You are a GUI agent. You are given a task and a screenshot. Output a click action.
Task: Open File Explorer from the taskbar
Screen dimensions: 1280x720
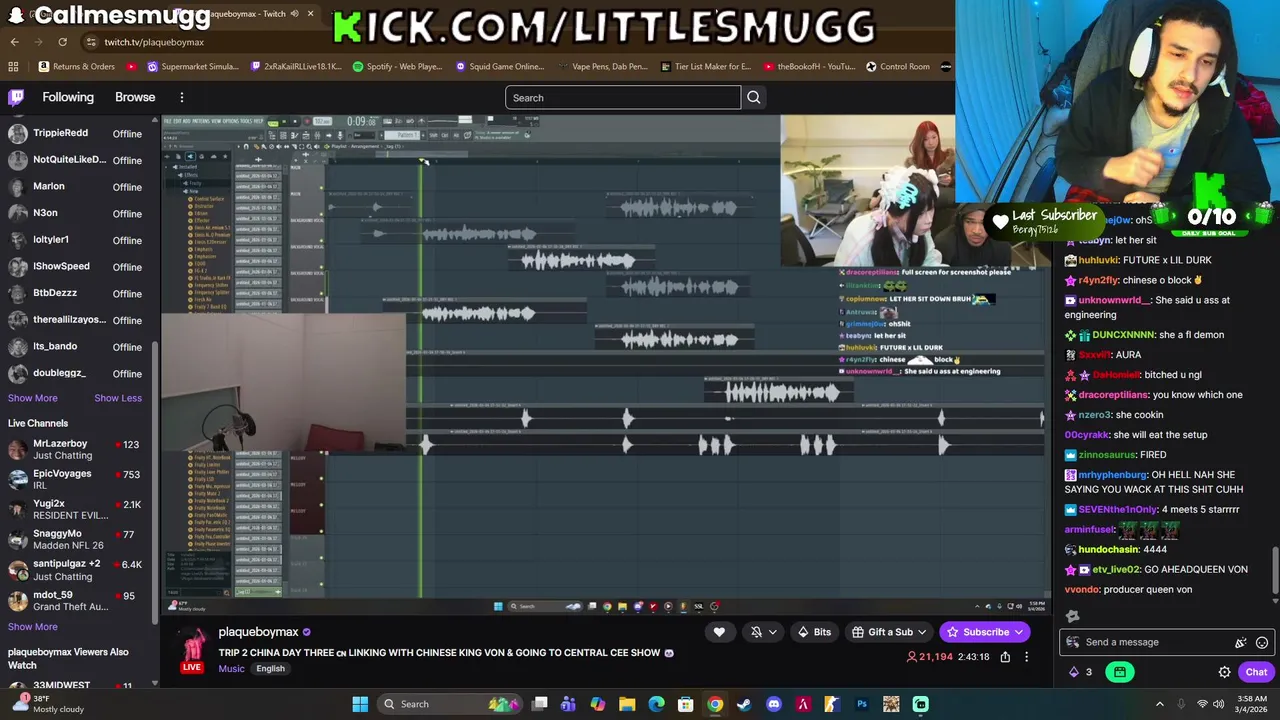(627, 704)
